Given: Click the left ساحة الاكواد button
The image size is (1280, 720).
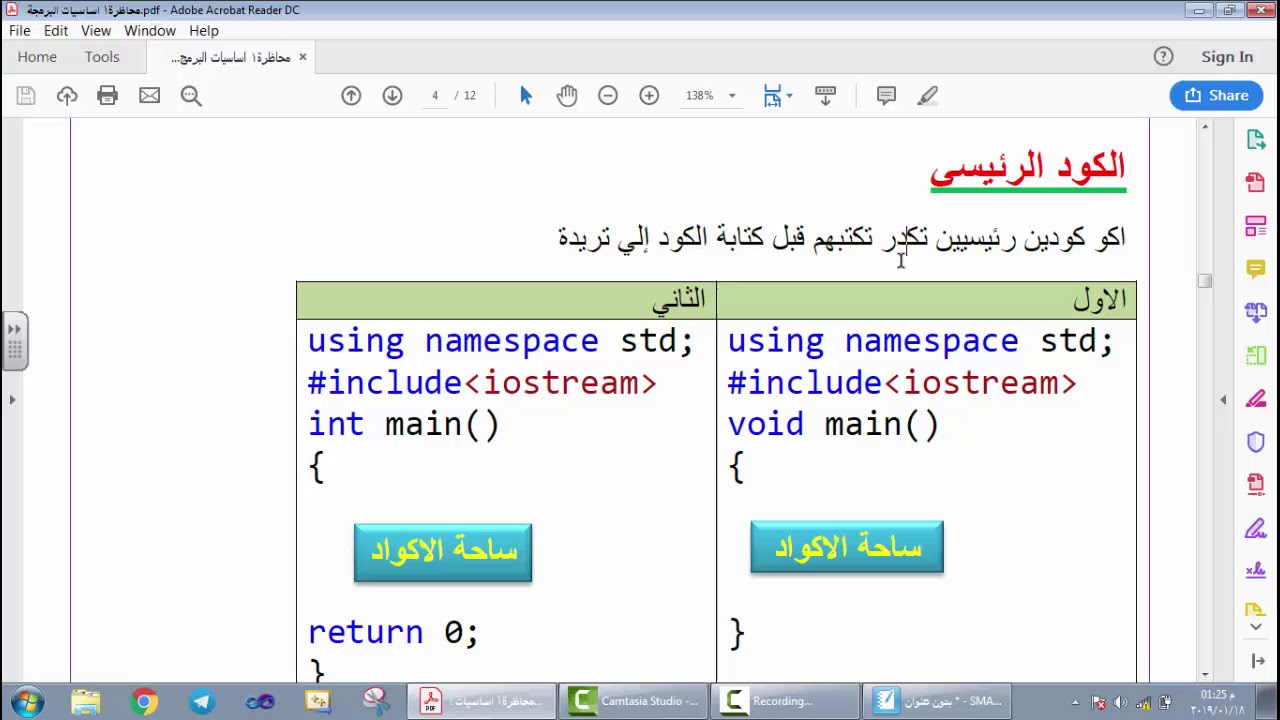Looking at the screenshot, I should click(x=443, y=552).
